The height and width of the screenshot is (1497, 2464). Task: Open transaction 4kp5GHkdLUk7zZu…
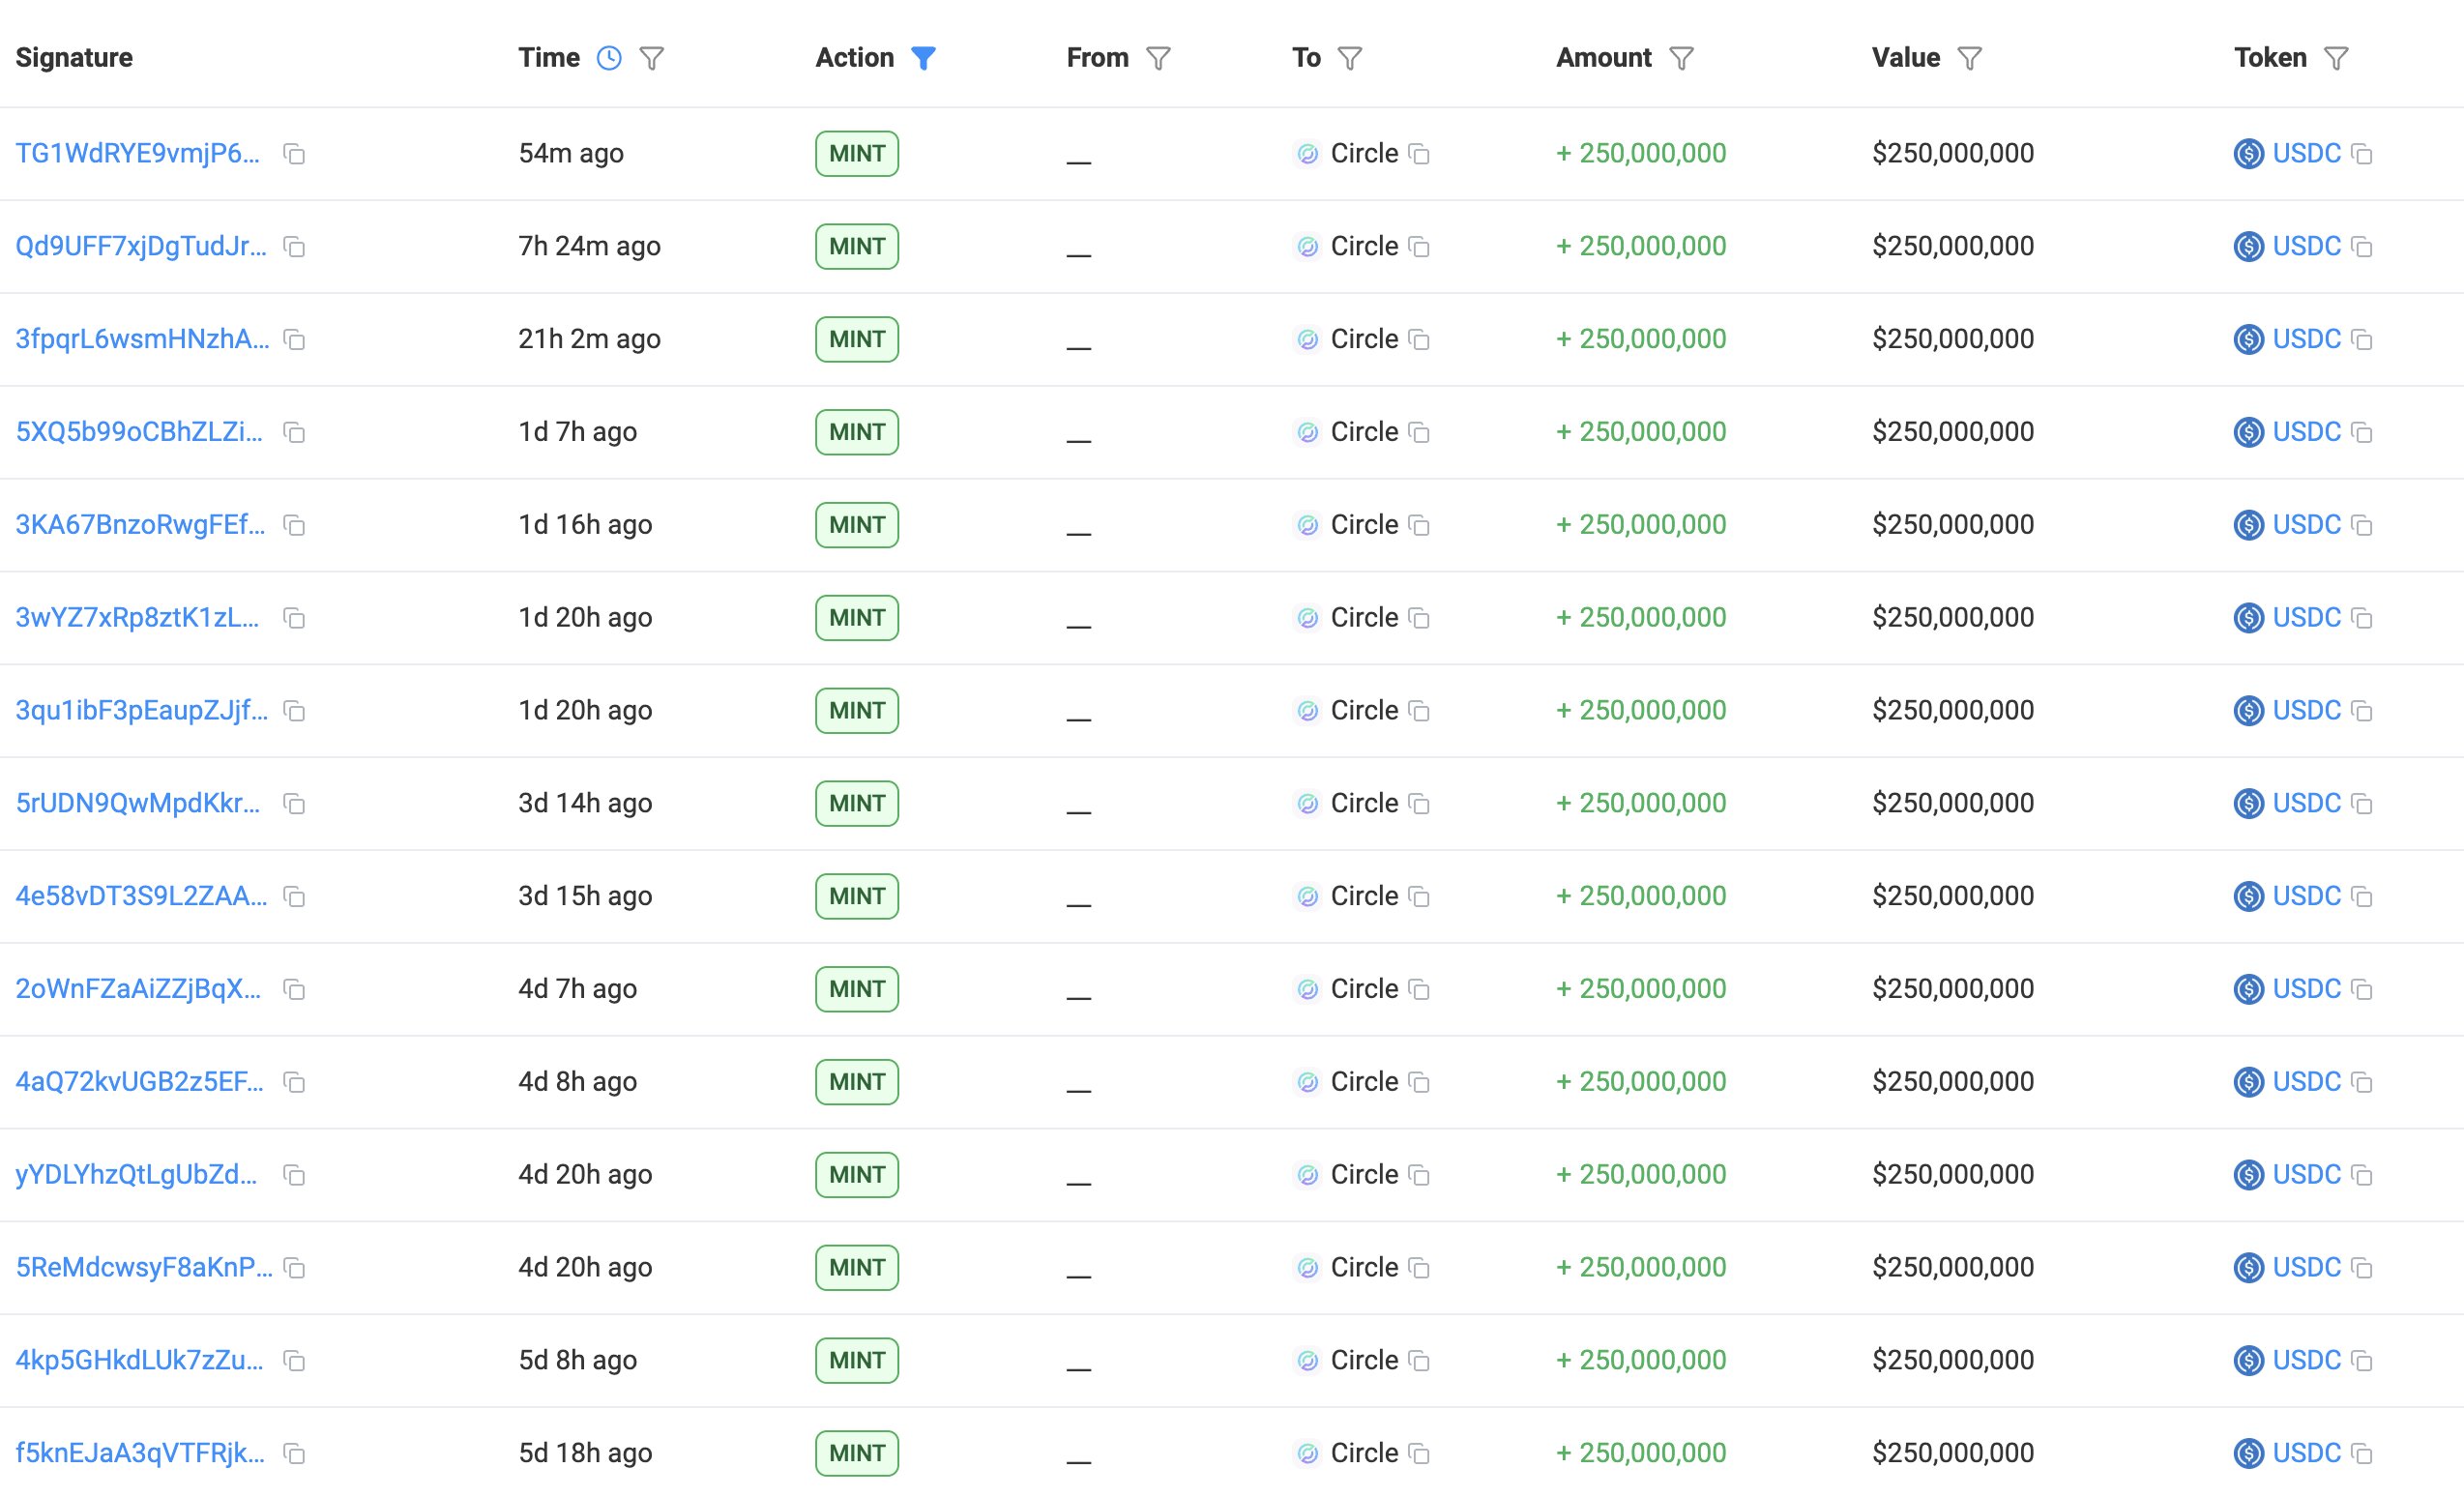[140, 1360]
